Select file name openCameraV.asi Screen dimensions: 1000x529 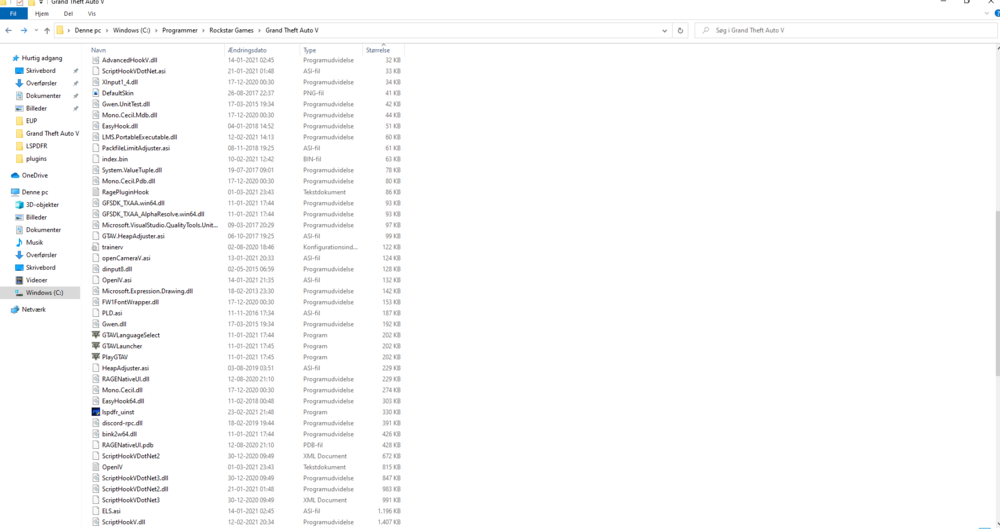pos(126,258)
